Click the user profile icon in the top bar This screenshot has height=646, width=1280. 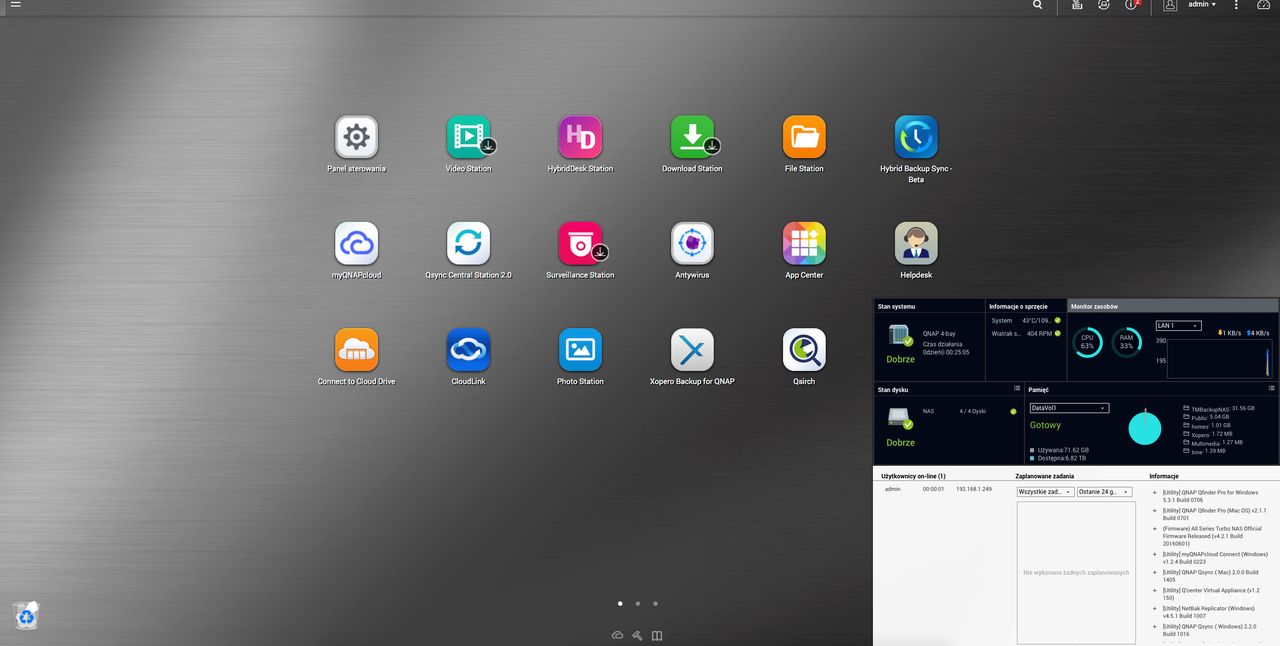pos(1170,5)
